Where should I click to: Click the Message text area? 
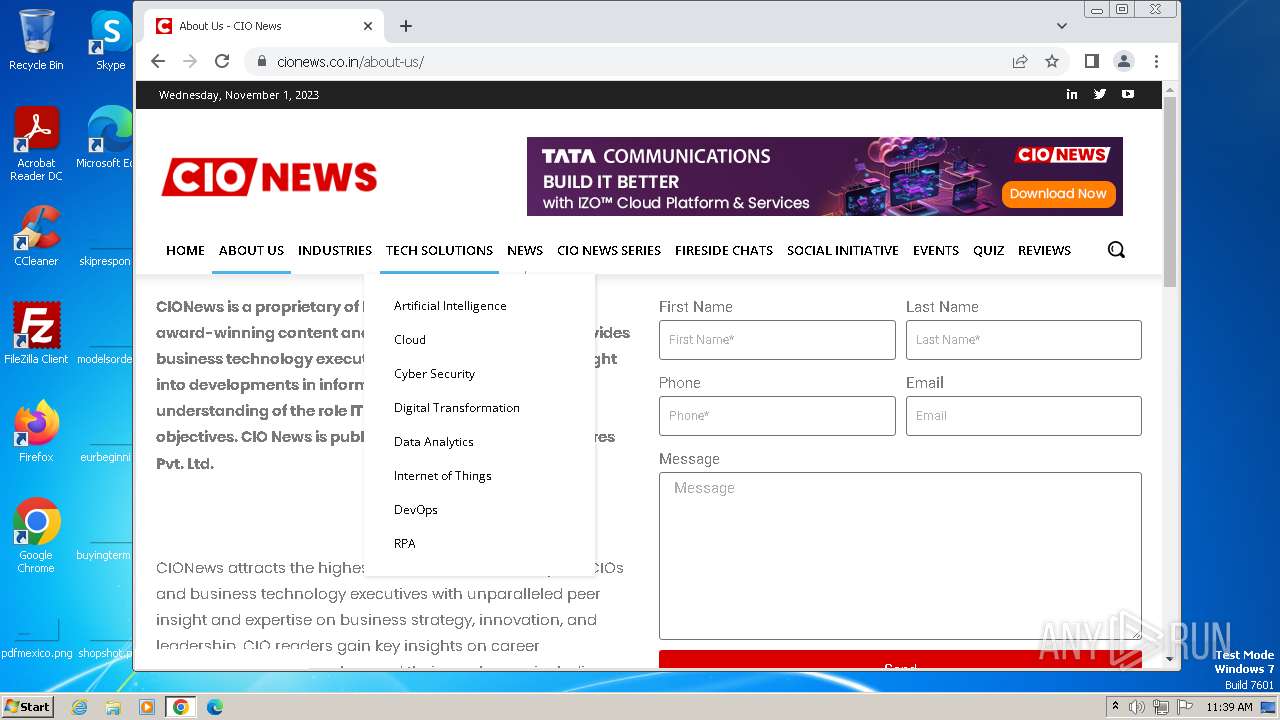900,556
